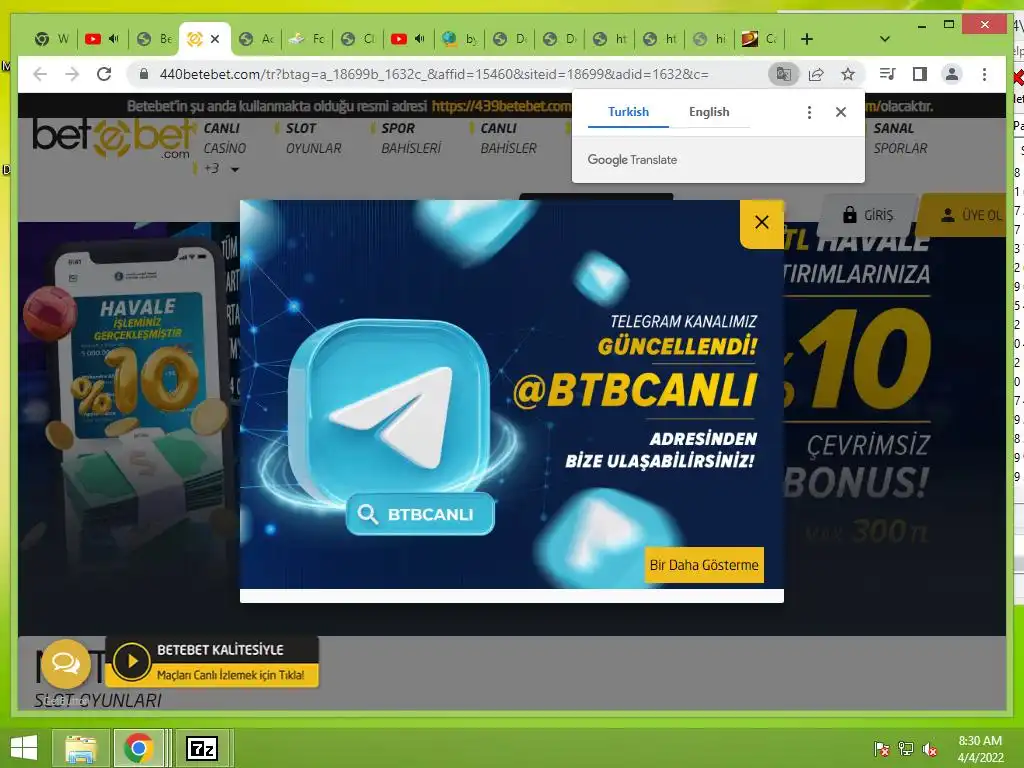Switch to the tab labeled by

click(459, 39)
